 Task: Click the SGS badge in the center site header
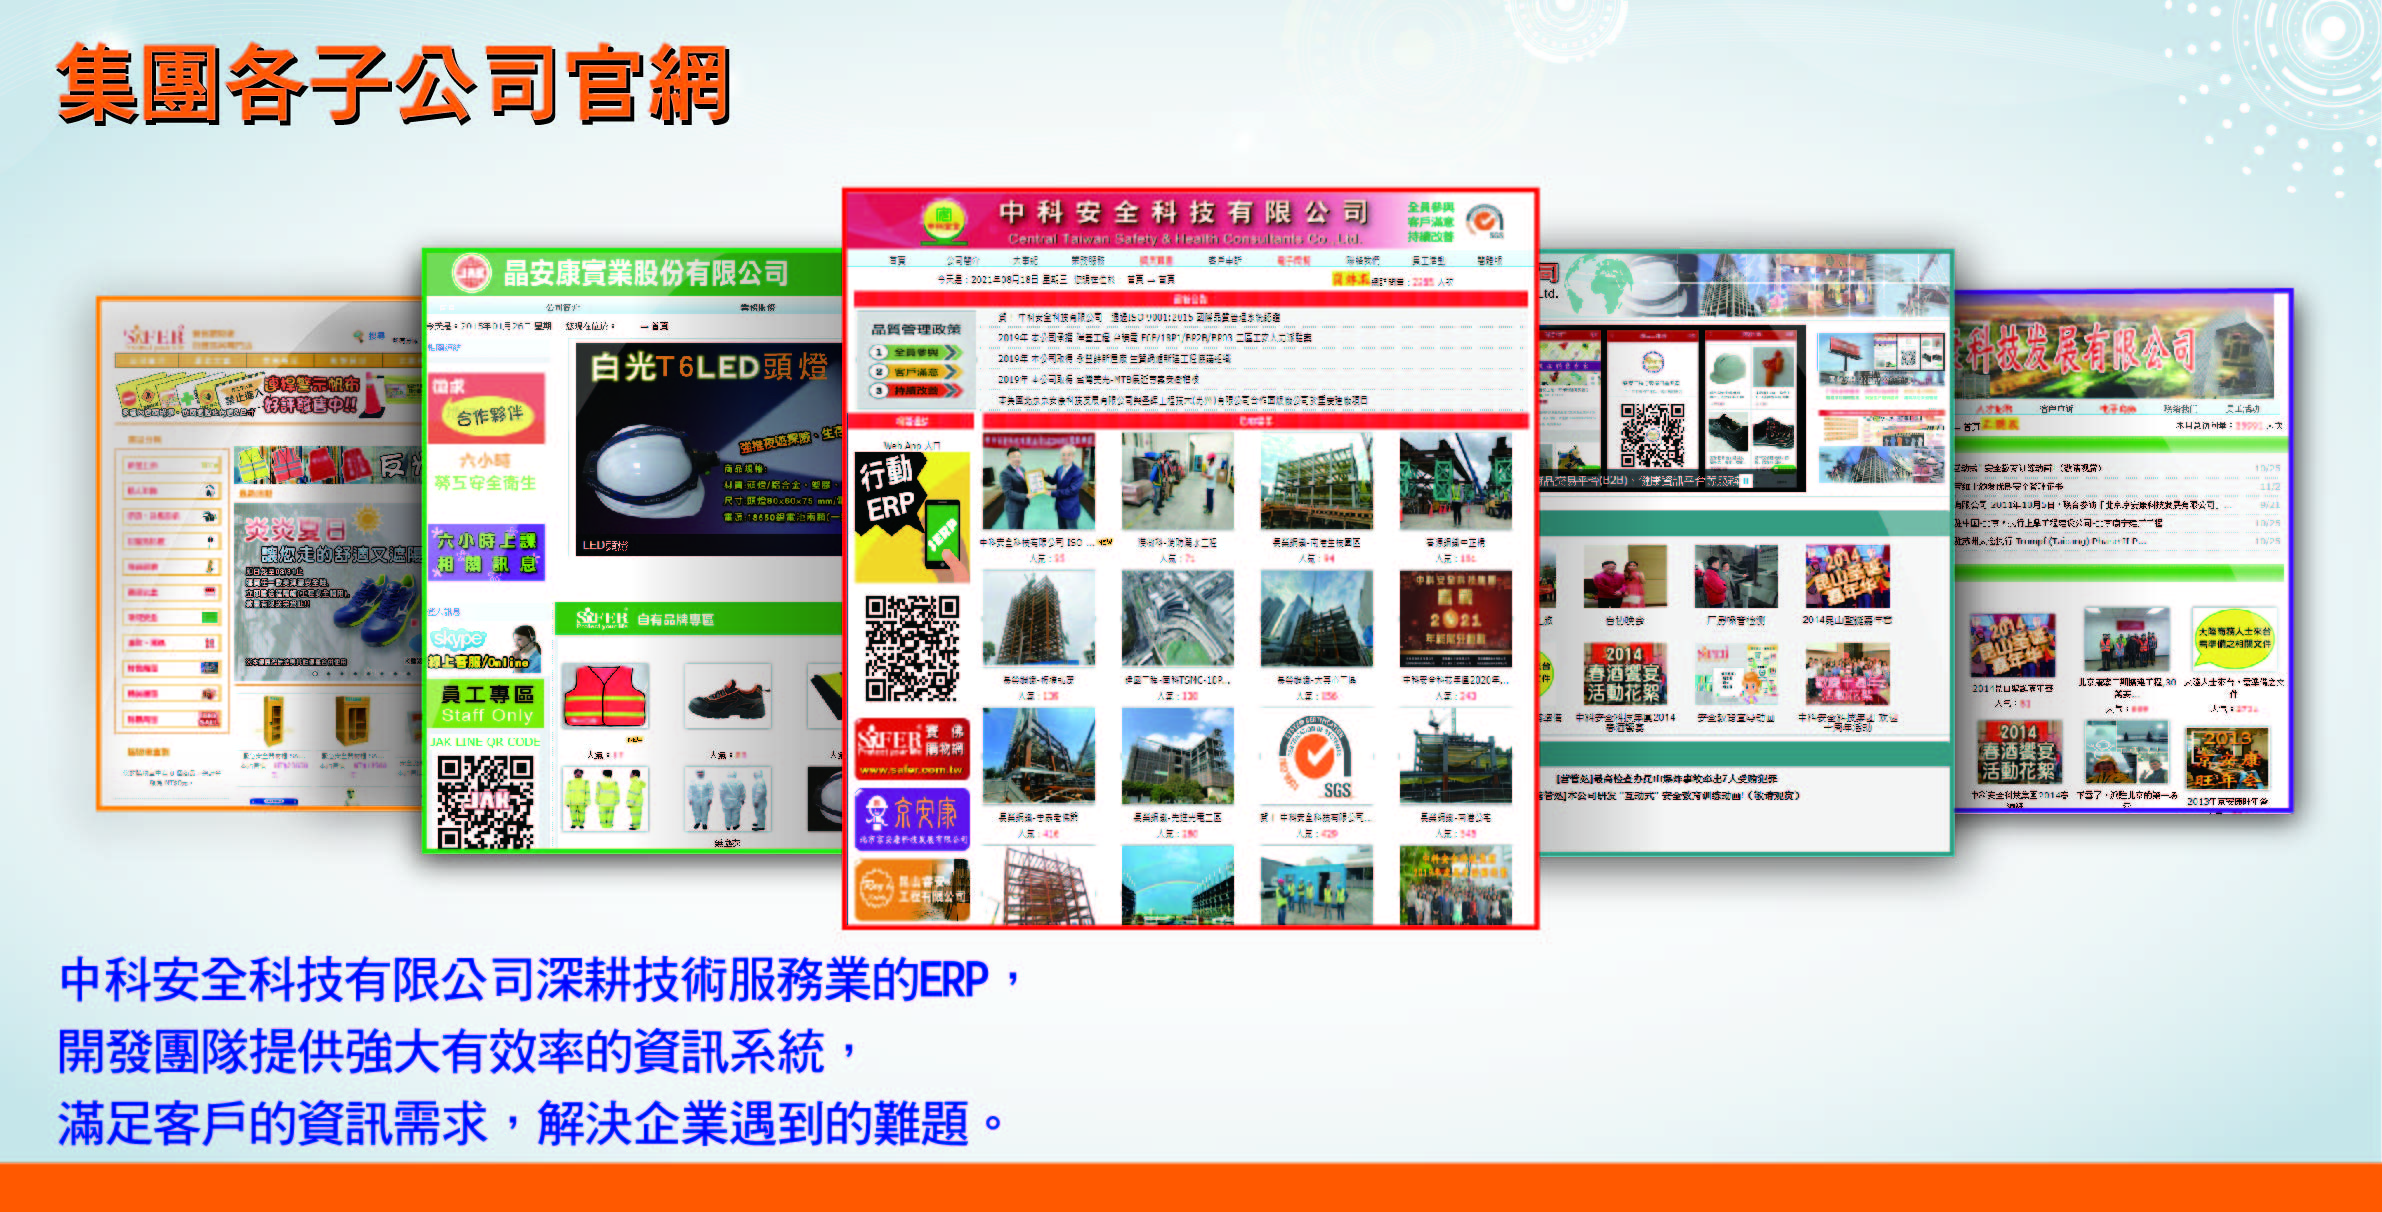pos(1485,220)
